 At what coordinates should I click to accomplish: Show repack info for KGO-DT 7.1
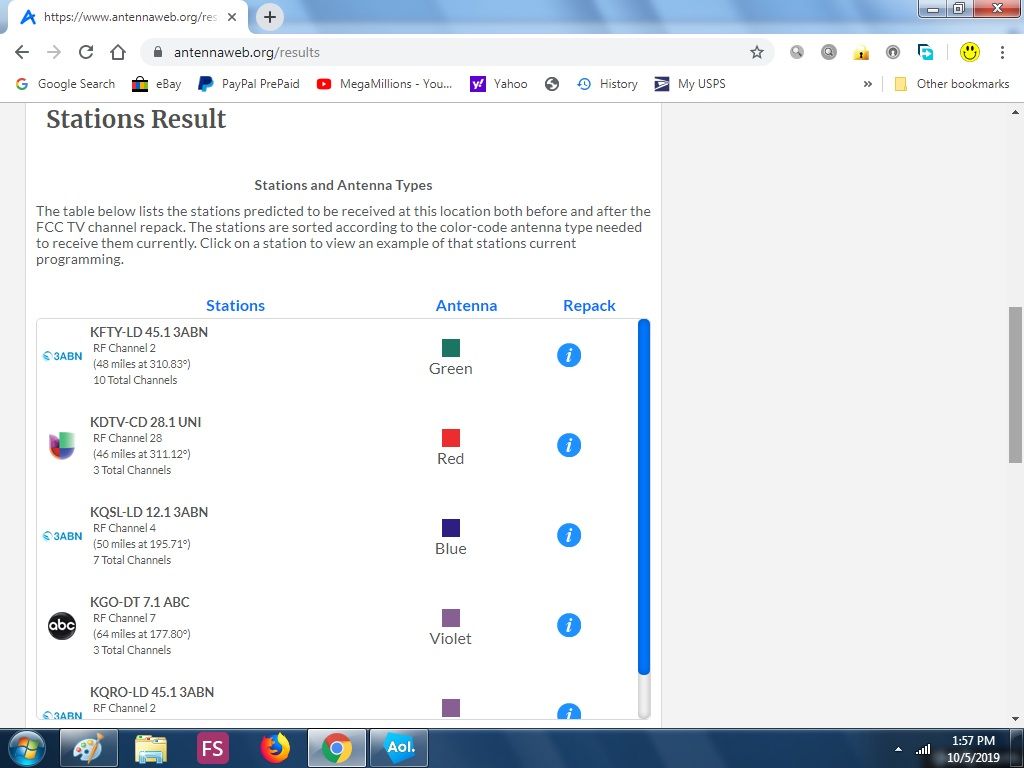[x=569, y=626]
